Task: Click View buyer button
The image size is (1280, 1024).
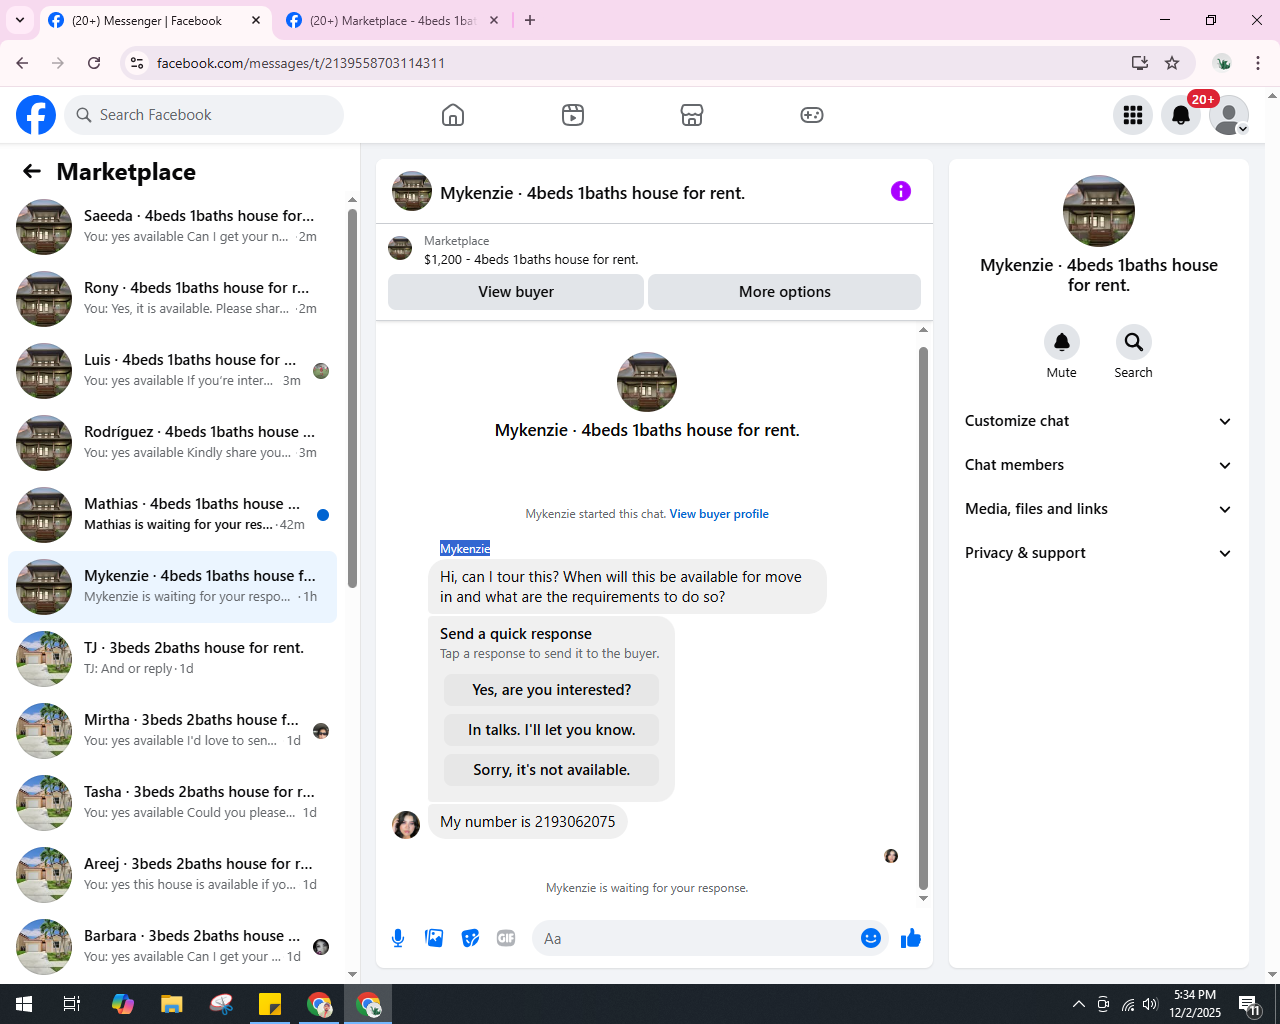Action: tap(516, 292)
